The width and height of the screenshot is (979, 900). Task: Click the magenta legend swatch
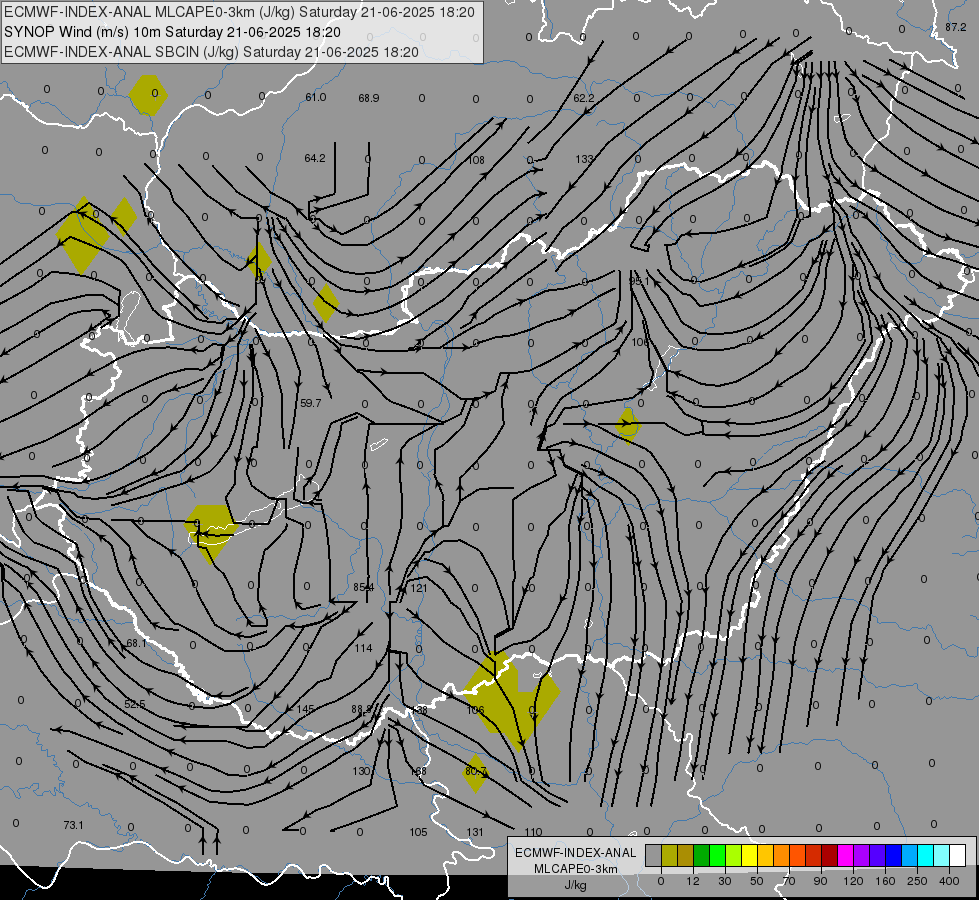pyautogui.click(x=845, y=856)
